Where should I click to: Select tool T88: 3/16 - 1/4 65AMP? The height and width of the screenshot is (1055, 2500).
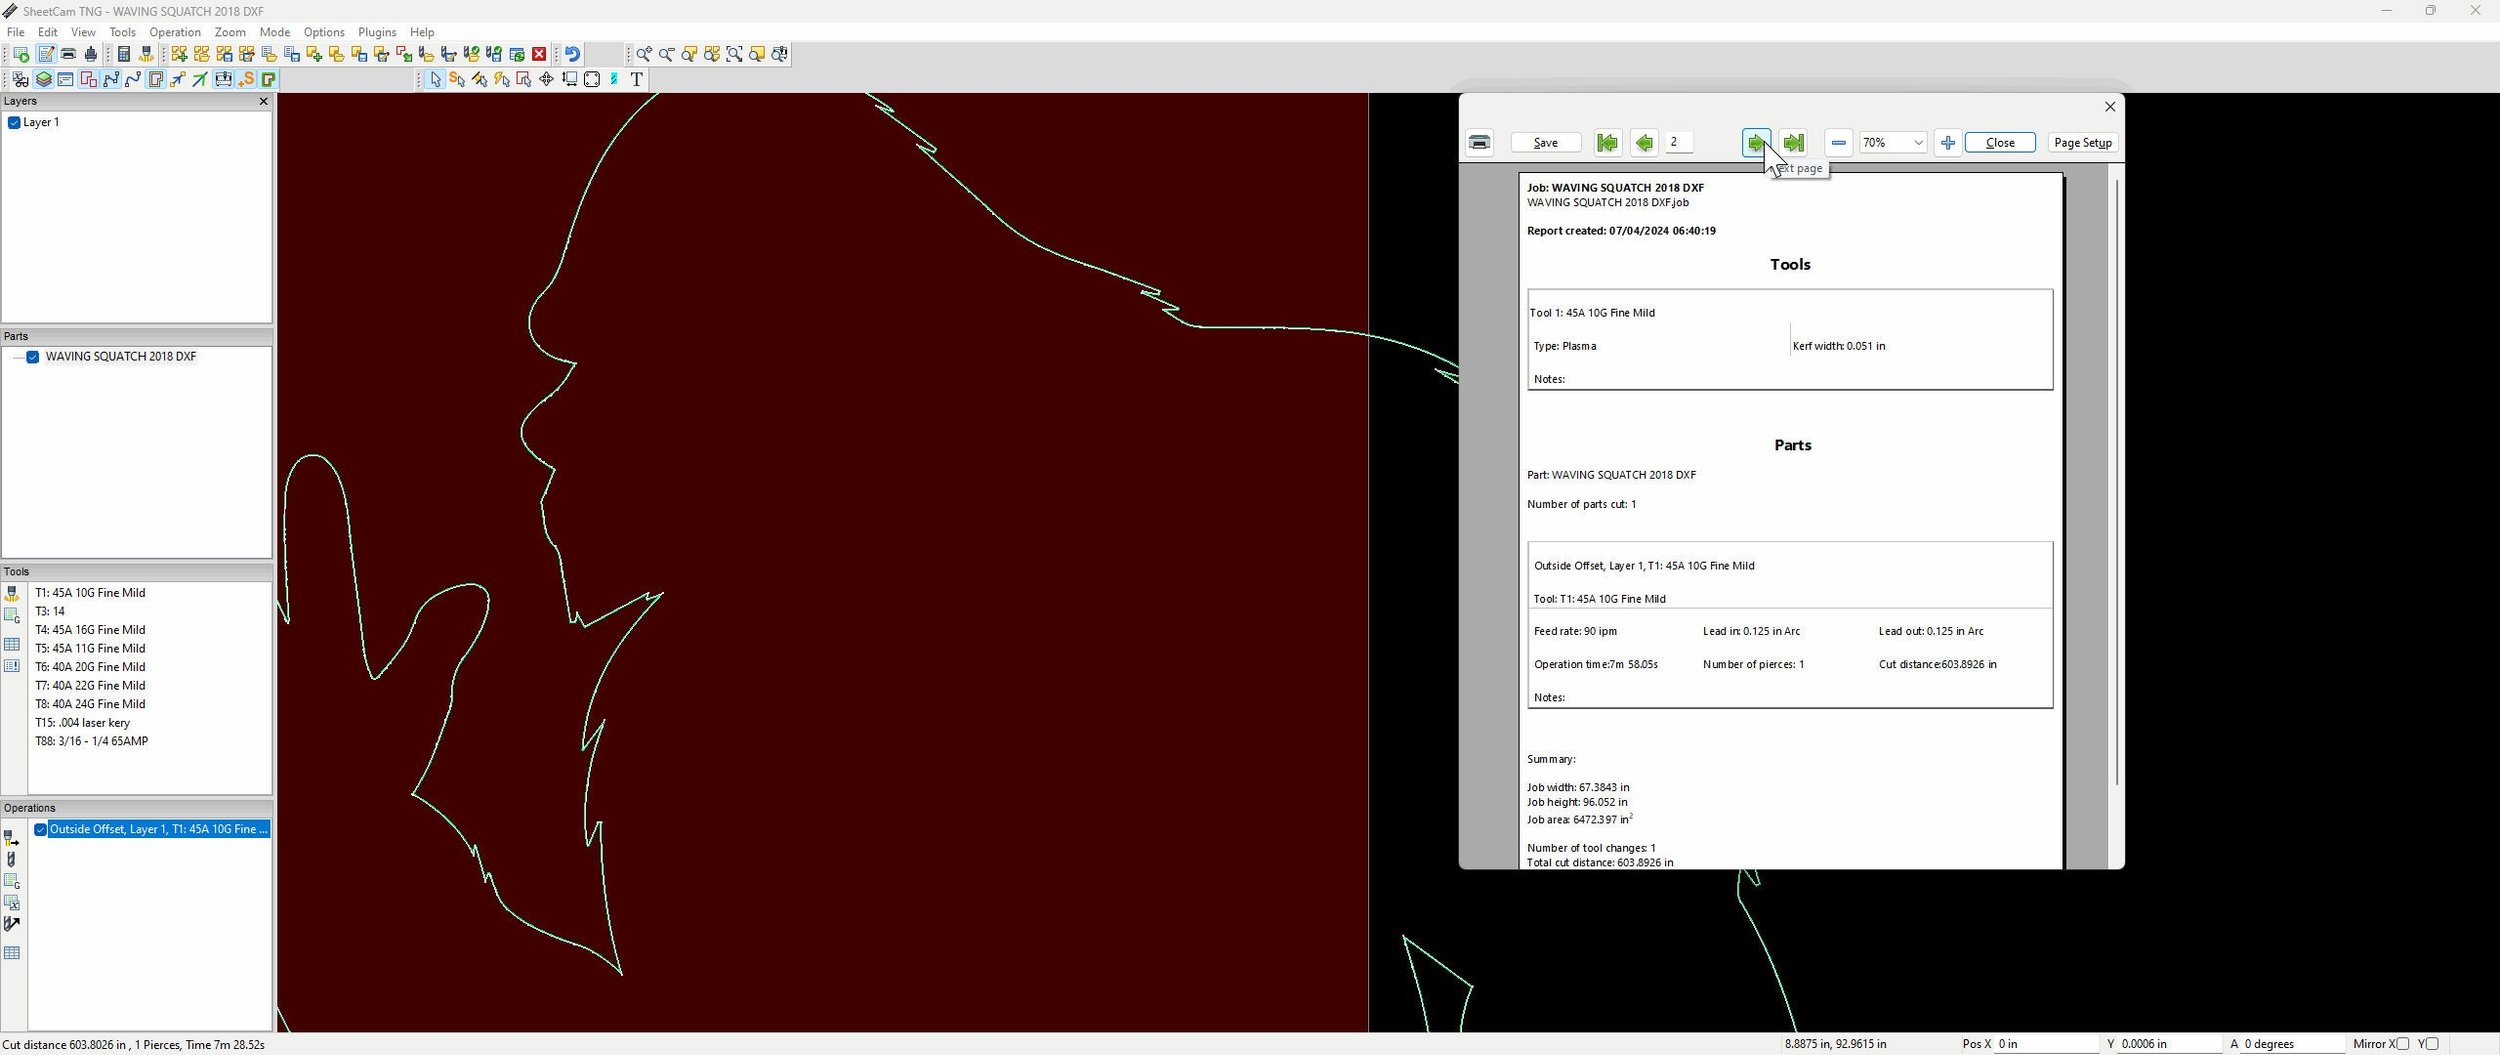[91, 742]
